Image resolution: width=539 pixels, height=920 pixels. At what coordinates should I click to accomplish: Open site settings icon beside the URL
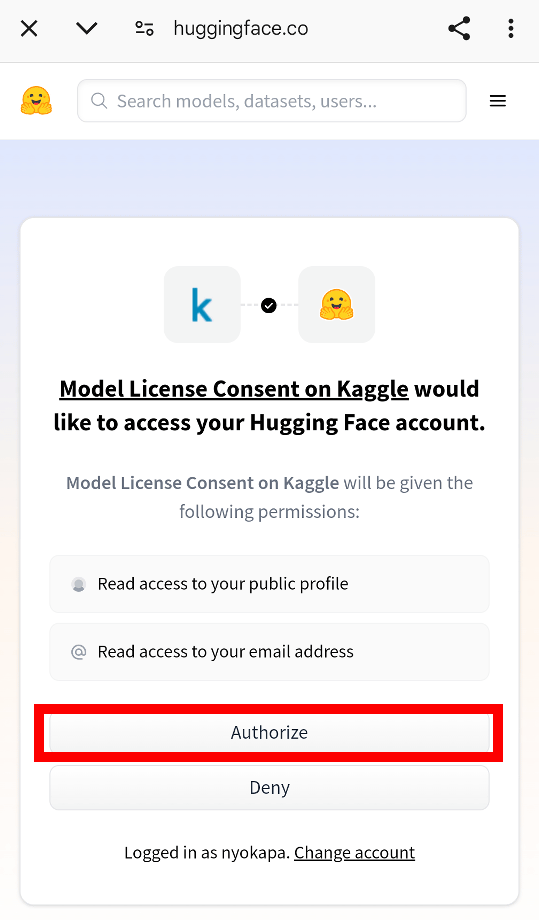click(x=144, y=28)
